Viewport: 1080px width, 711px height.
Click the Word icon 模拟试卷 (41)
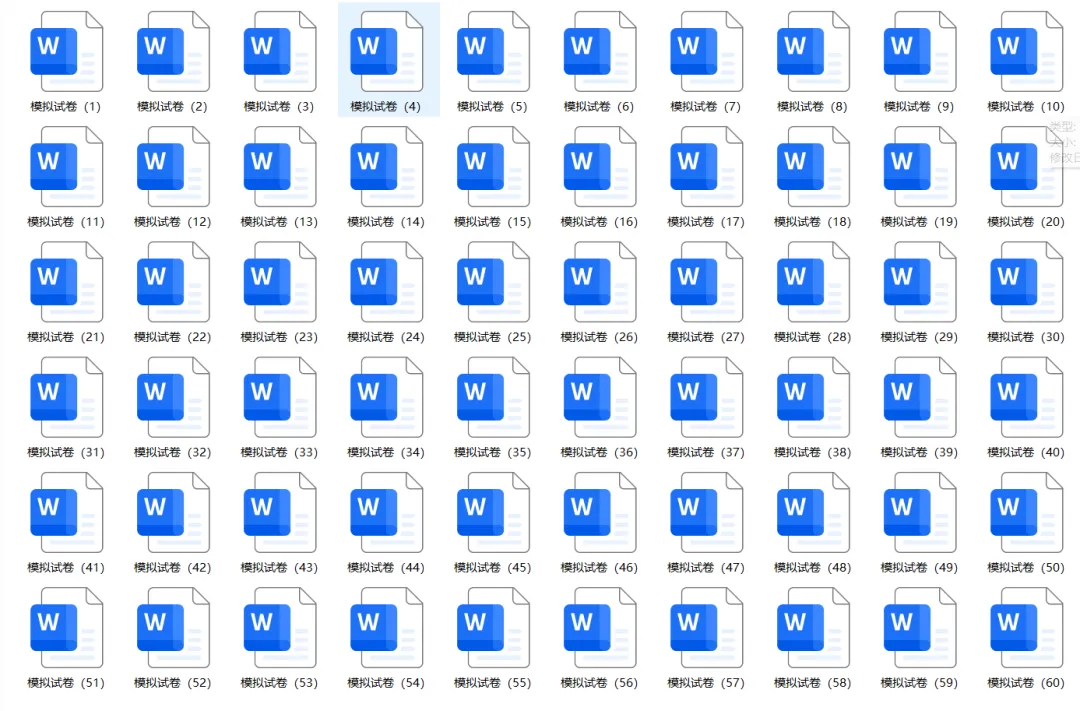tap(67, 513)
